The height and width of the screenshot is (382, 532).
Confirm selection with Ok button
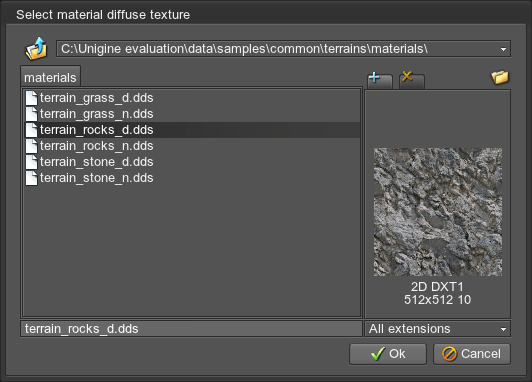point(388,354)
